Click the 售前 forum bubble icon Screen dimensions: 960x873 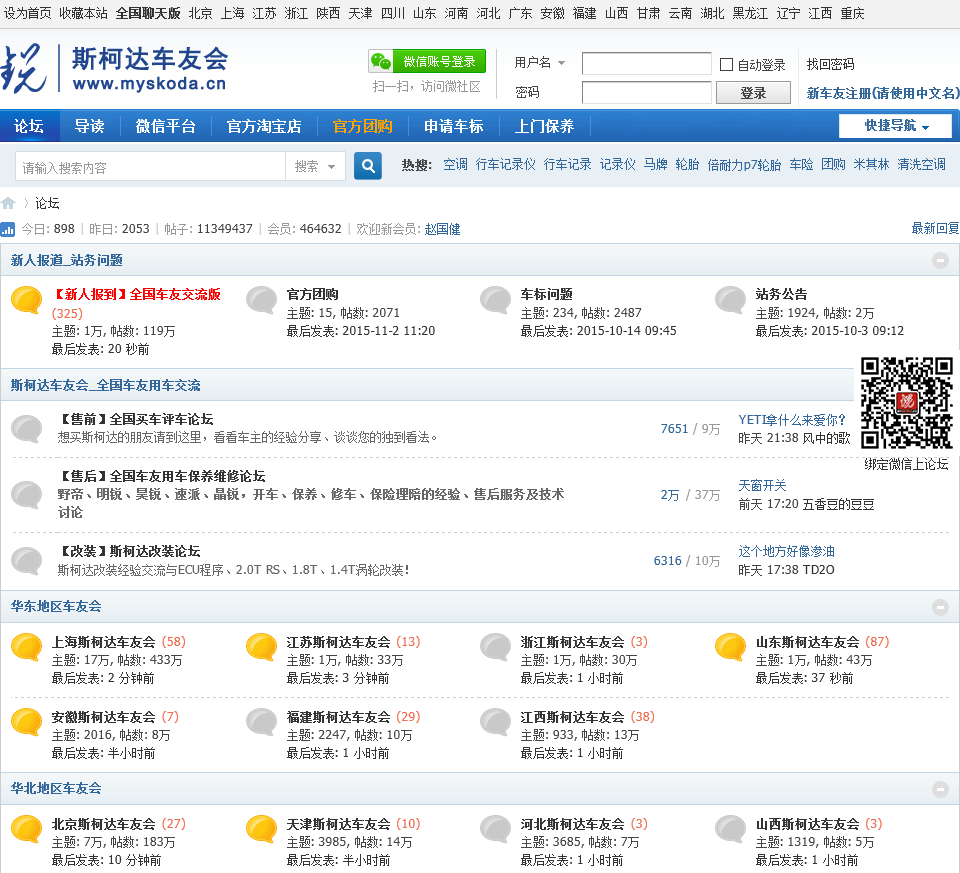coord(27,429)
